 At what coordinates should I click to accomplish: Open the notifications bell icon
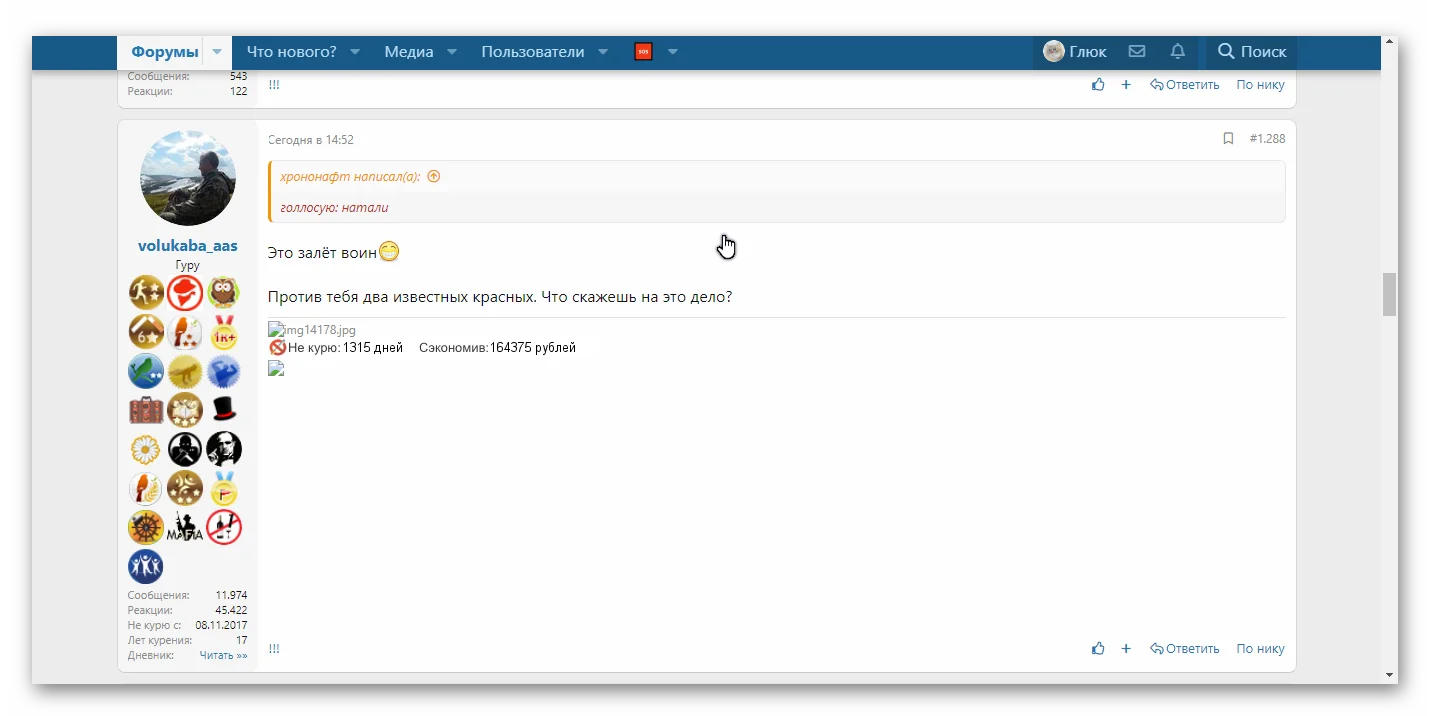pyautogui.click(x=1177, y=51)
